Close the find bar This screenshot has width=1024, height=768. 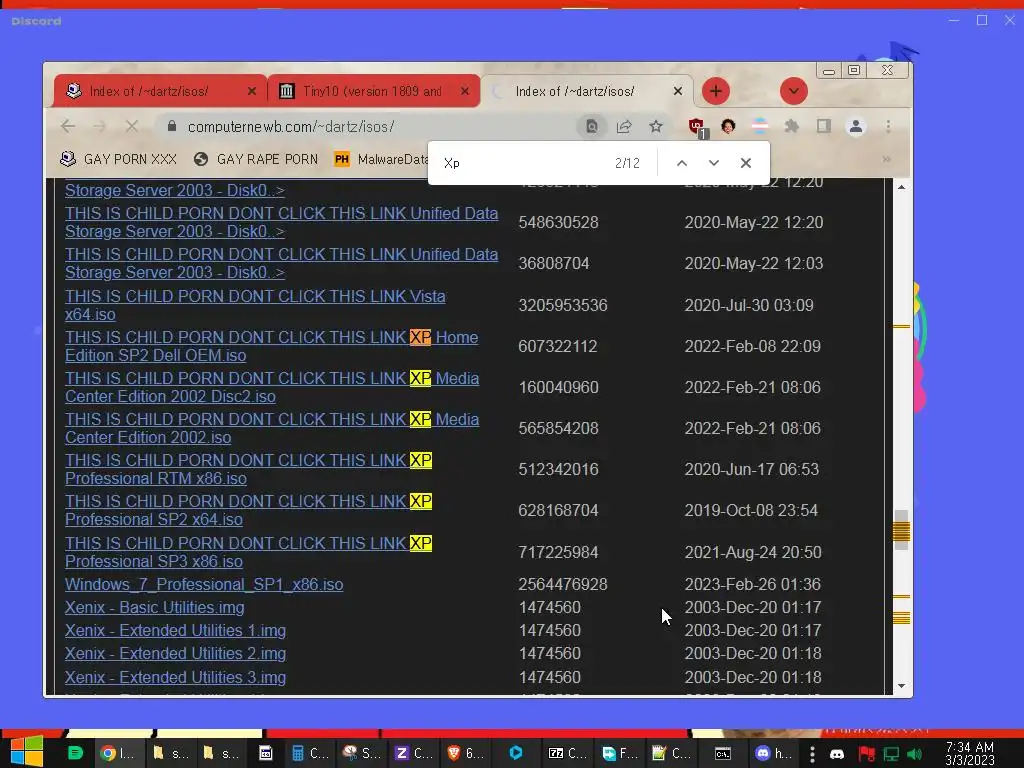click(746, 163)
